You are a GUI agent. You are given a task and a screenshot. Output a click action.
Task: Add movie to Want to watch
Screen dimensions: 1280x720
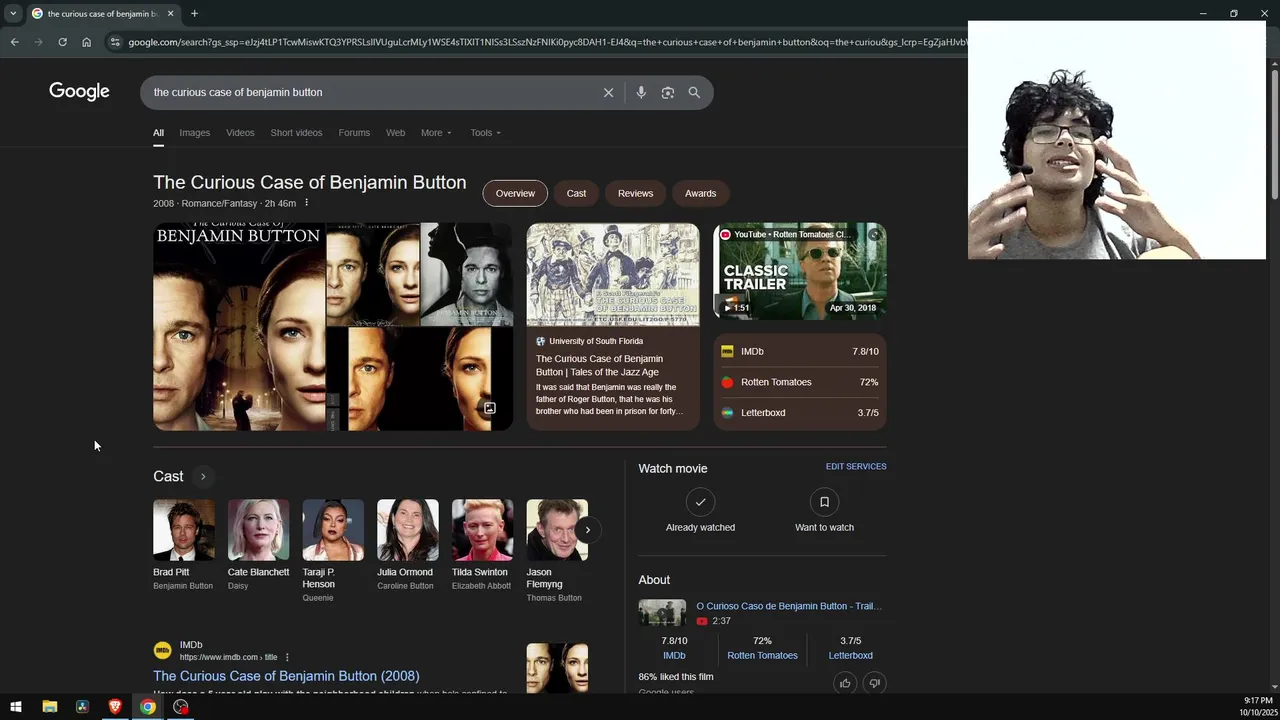coord(824,511)
